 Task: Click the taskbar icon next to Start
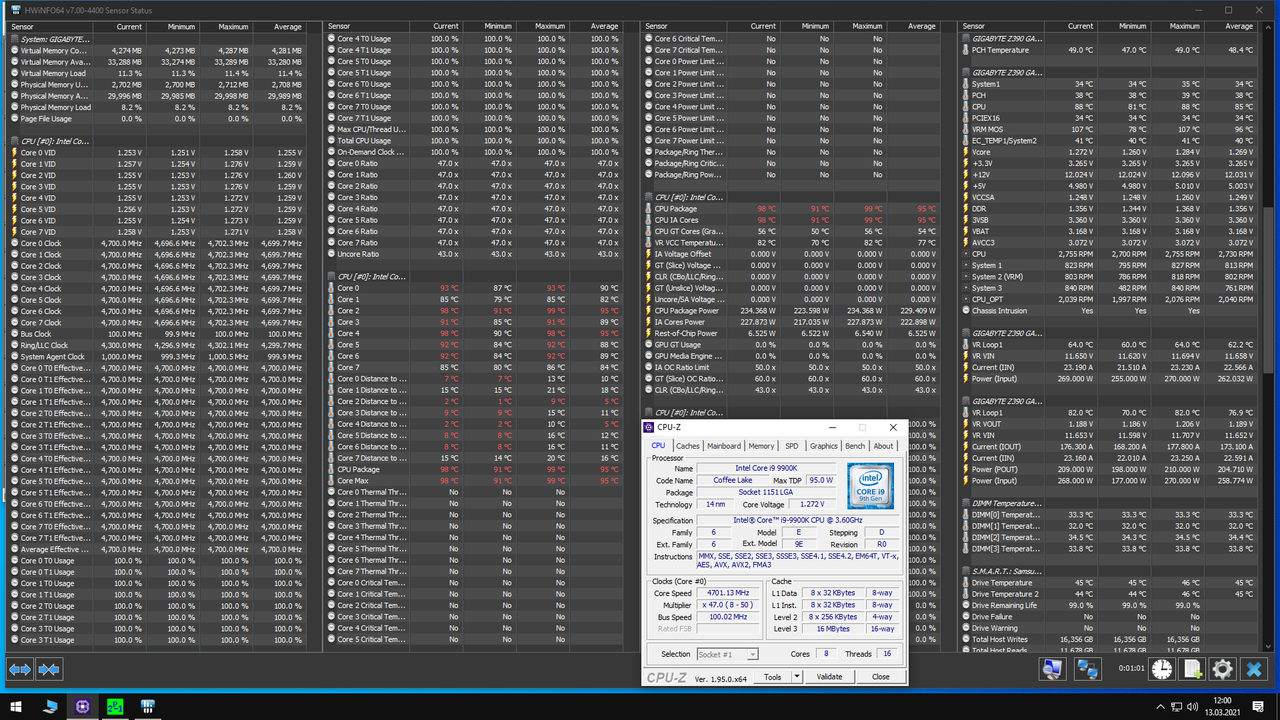point(50,706)
